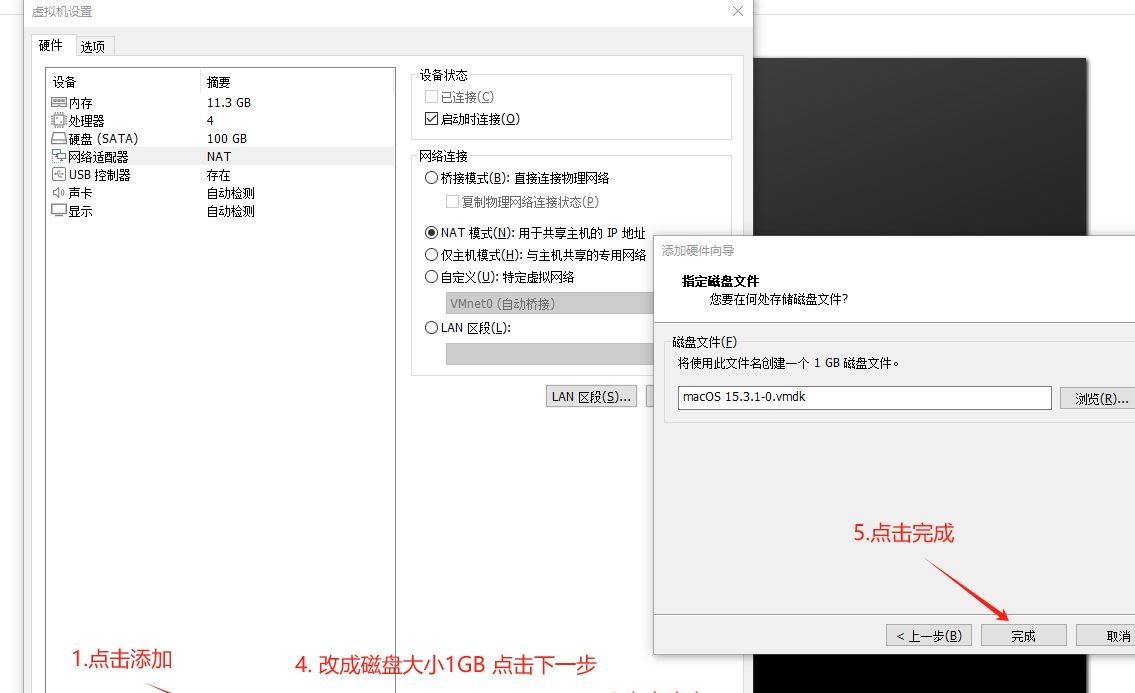Viewport: 1135px width, 693px height.
Task: Select the sound card icon
Action: (x=59, y=193)
